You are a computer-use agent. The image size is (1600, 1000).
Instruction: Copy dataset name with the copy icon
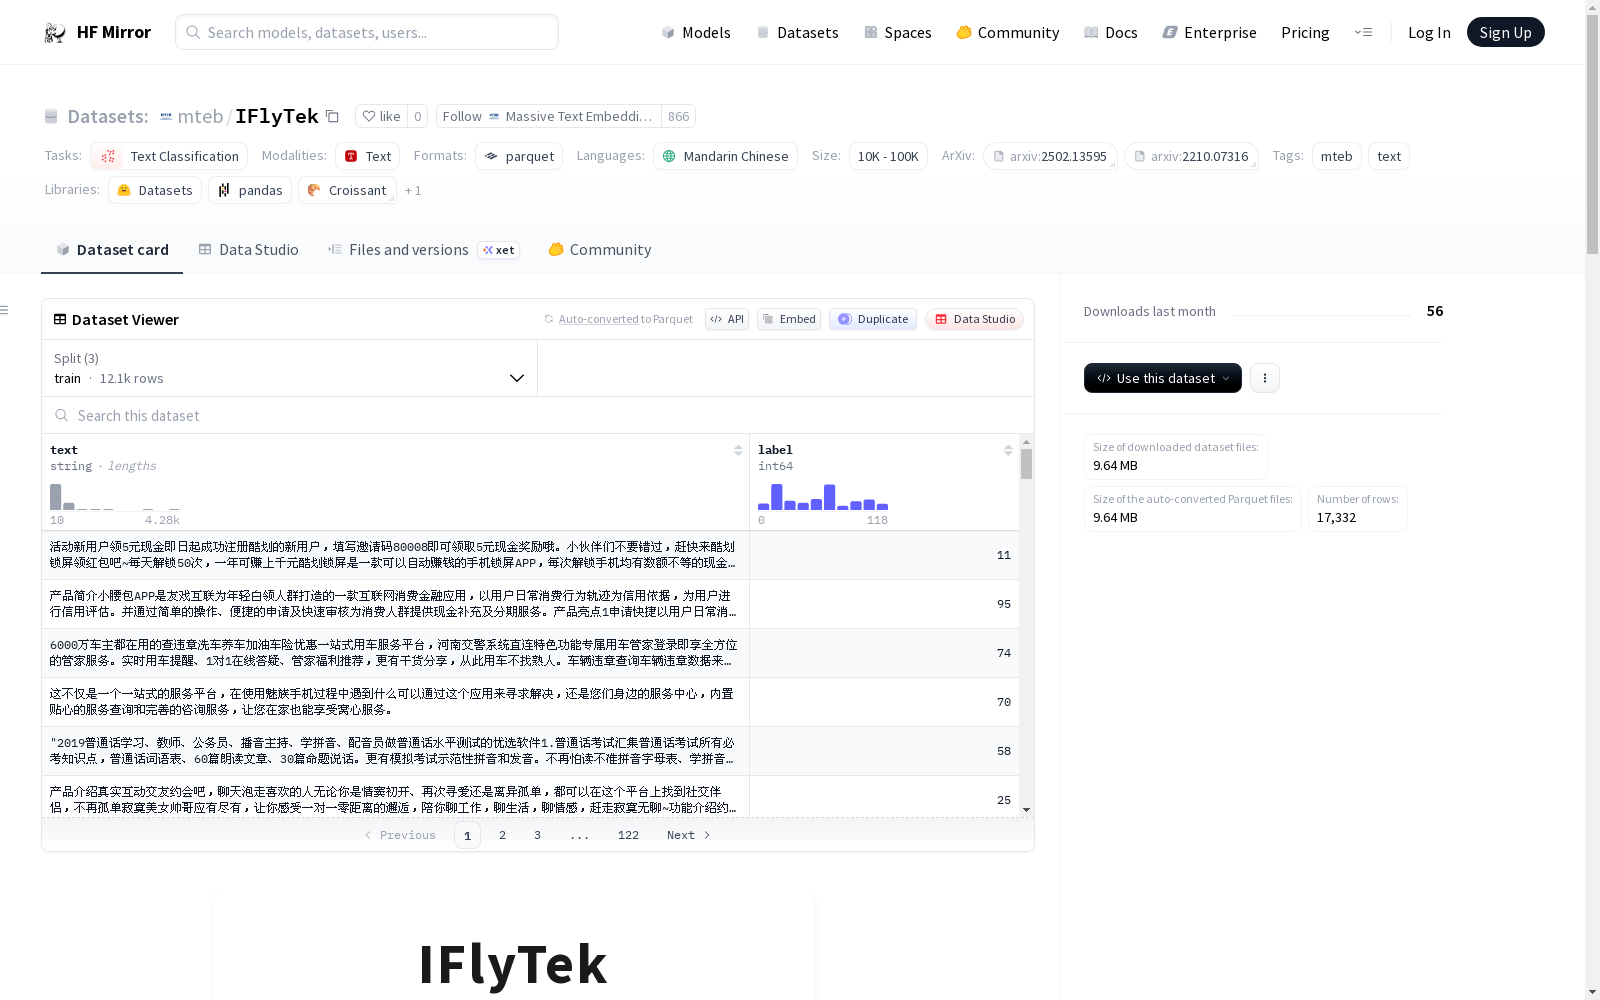pos(332,117)
